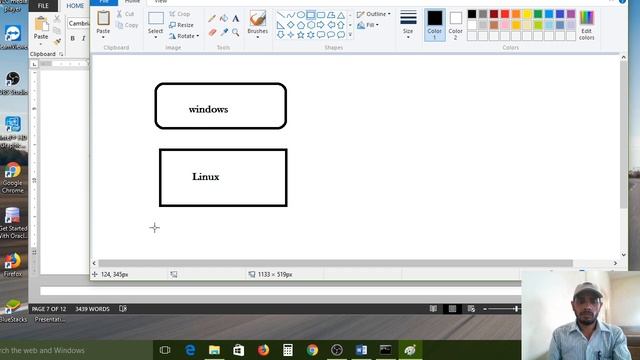This screenshot has width=640, height=360.
Task: Click Word's Format Painter brush icon
Action: 58,41
